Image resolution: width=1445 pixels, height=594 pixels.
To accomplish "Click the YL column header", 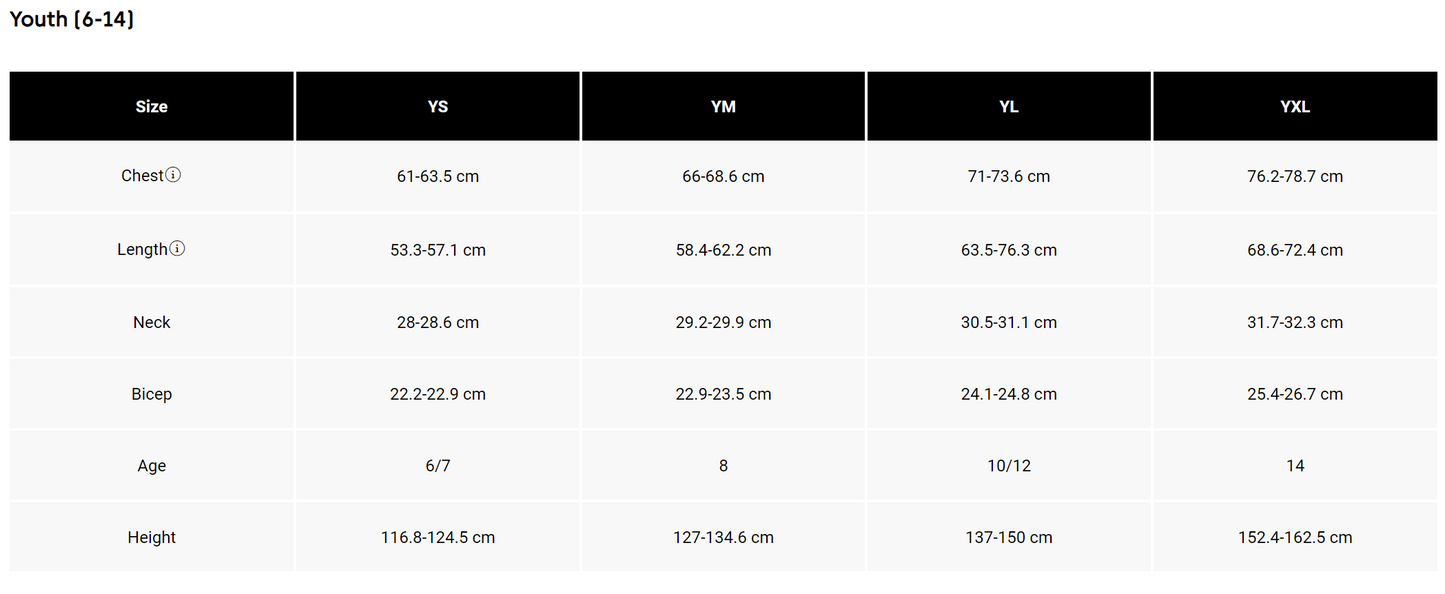I will (1009, 106).
